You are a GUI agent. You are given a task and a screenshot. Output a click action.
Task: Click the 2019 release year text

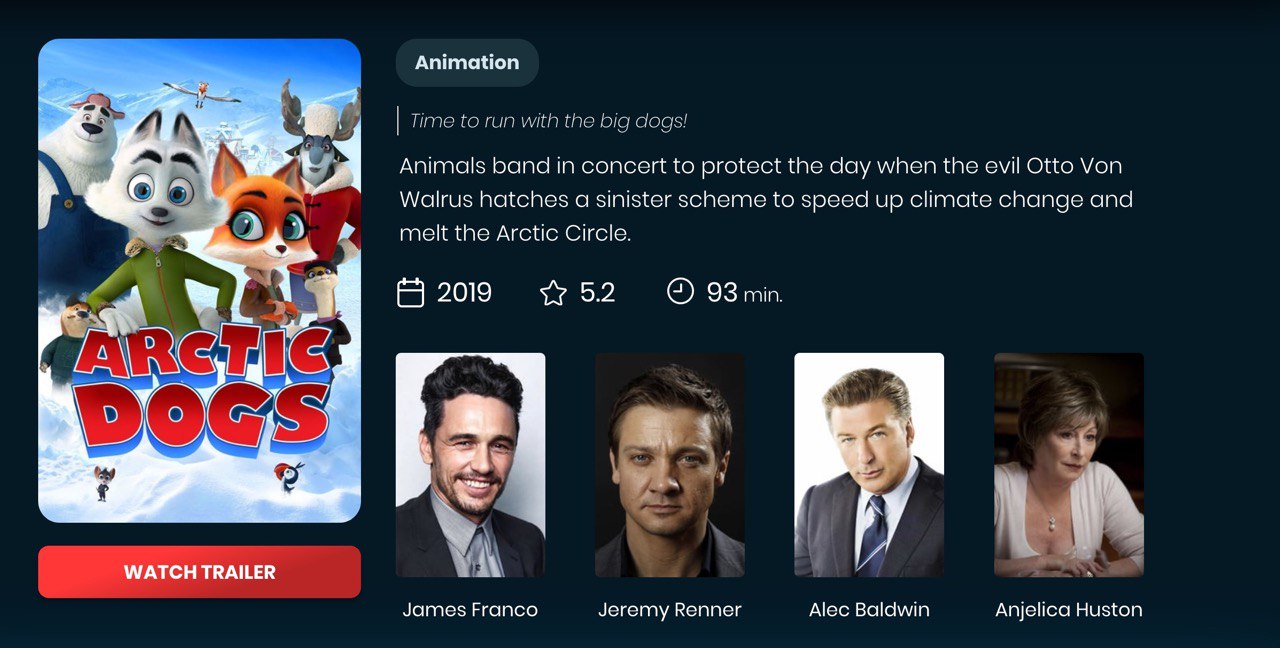tap(464, 293)
